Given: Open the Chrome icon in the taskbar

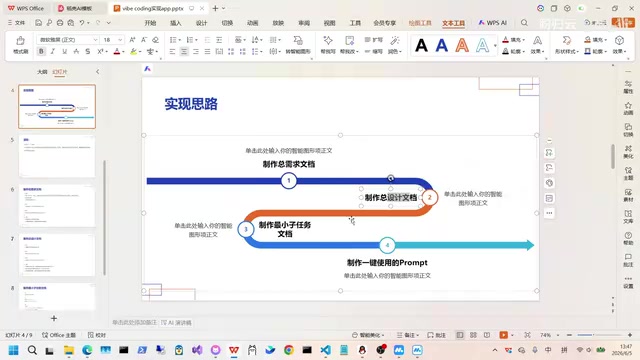Looking at the screenshot, I should click(x=289, y=350).
